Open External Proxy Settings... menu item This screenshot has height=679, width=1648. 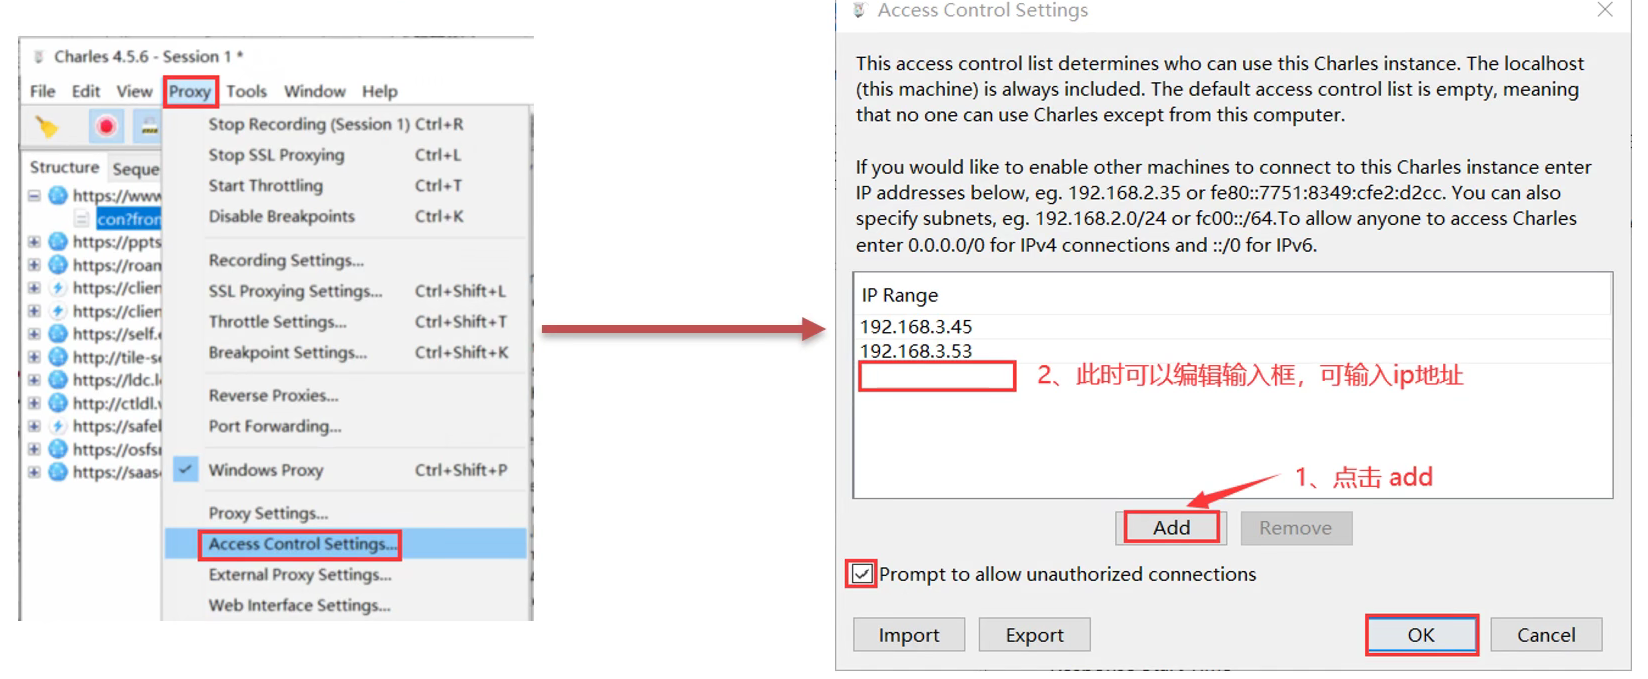pyautogui.click(x=346, y=575)
